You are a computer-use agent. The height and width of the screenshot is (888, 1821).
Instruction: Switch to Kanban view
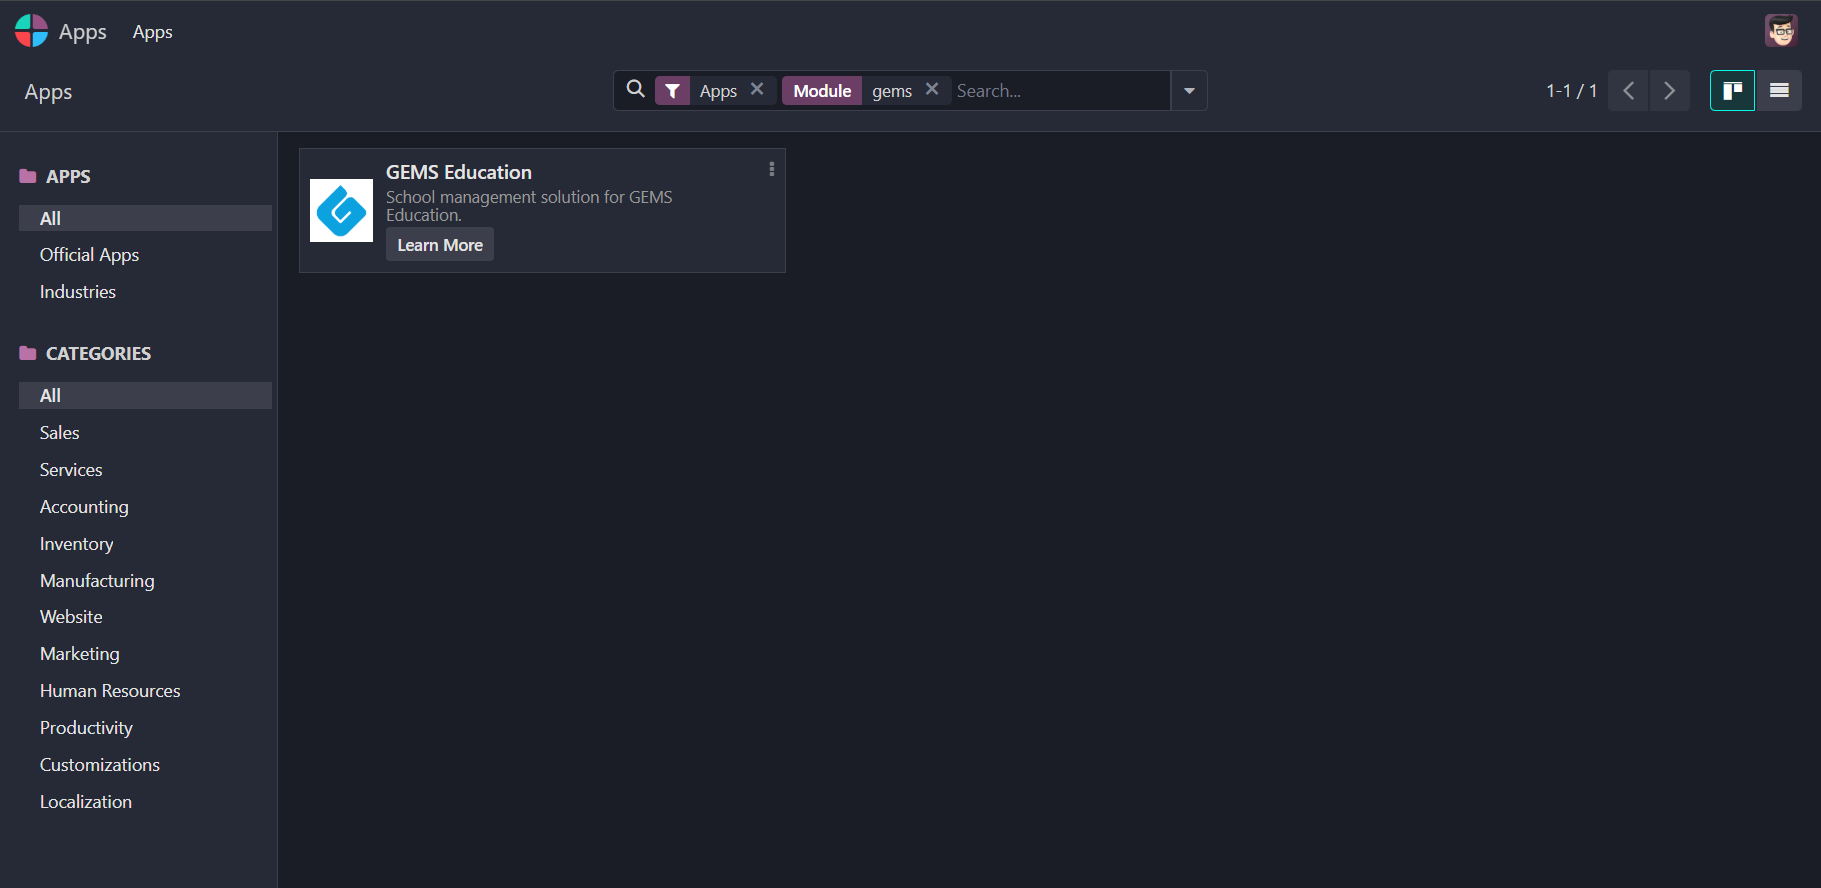point(1732,91)
